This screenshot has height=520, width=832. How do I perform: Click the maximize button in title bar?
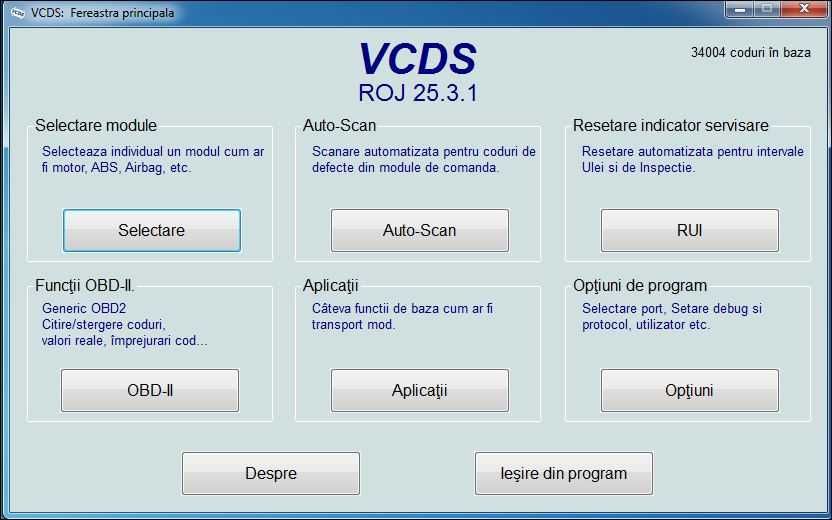coord(767,9)
